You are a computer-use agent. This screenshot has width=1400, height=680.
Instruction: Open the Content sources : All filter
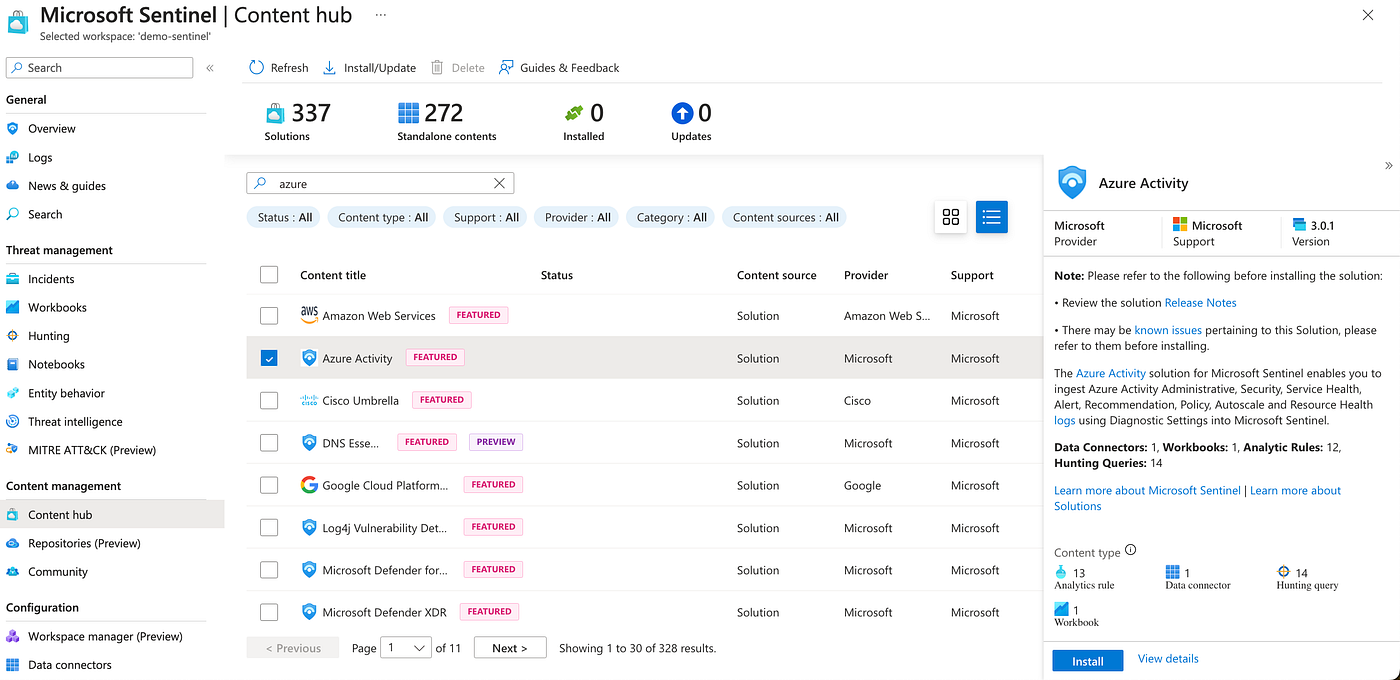tap(785, 217)
